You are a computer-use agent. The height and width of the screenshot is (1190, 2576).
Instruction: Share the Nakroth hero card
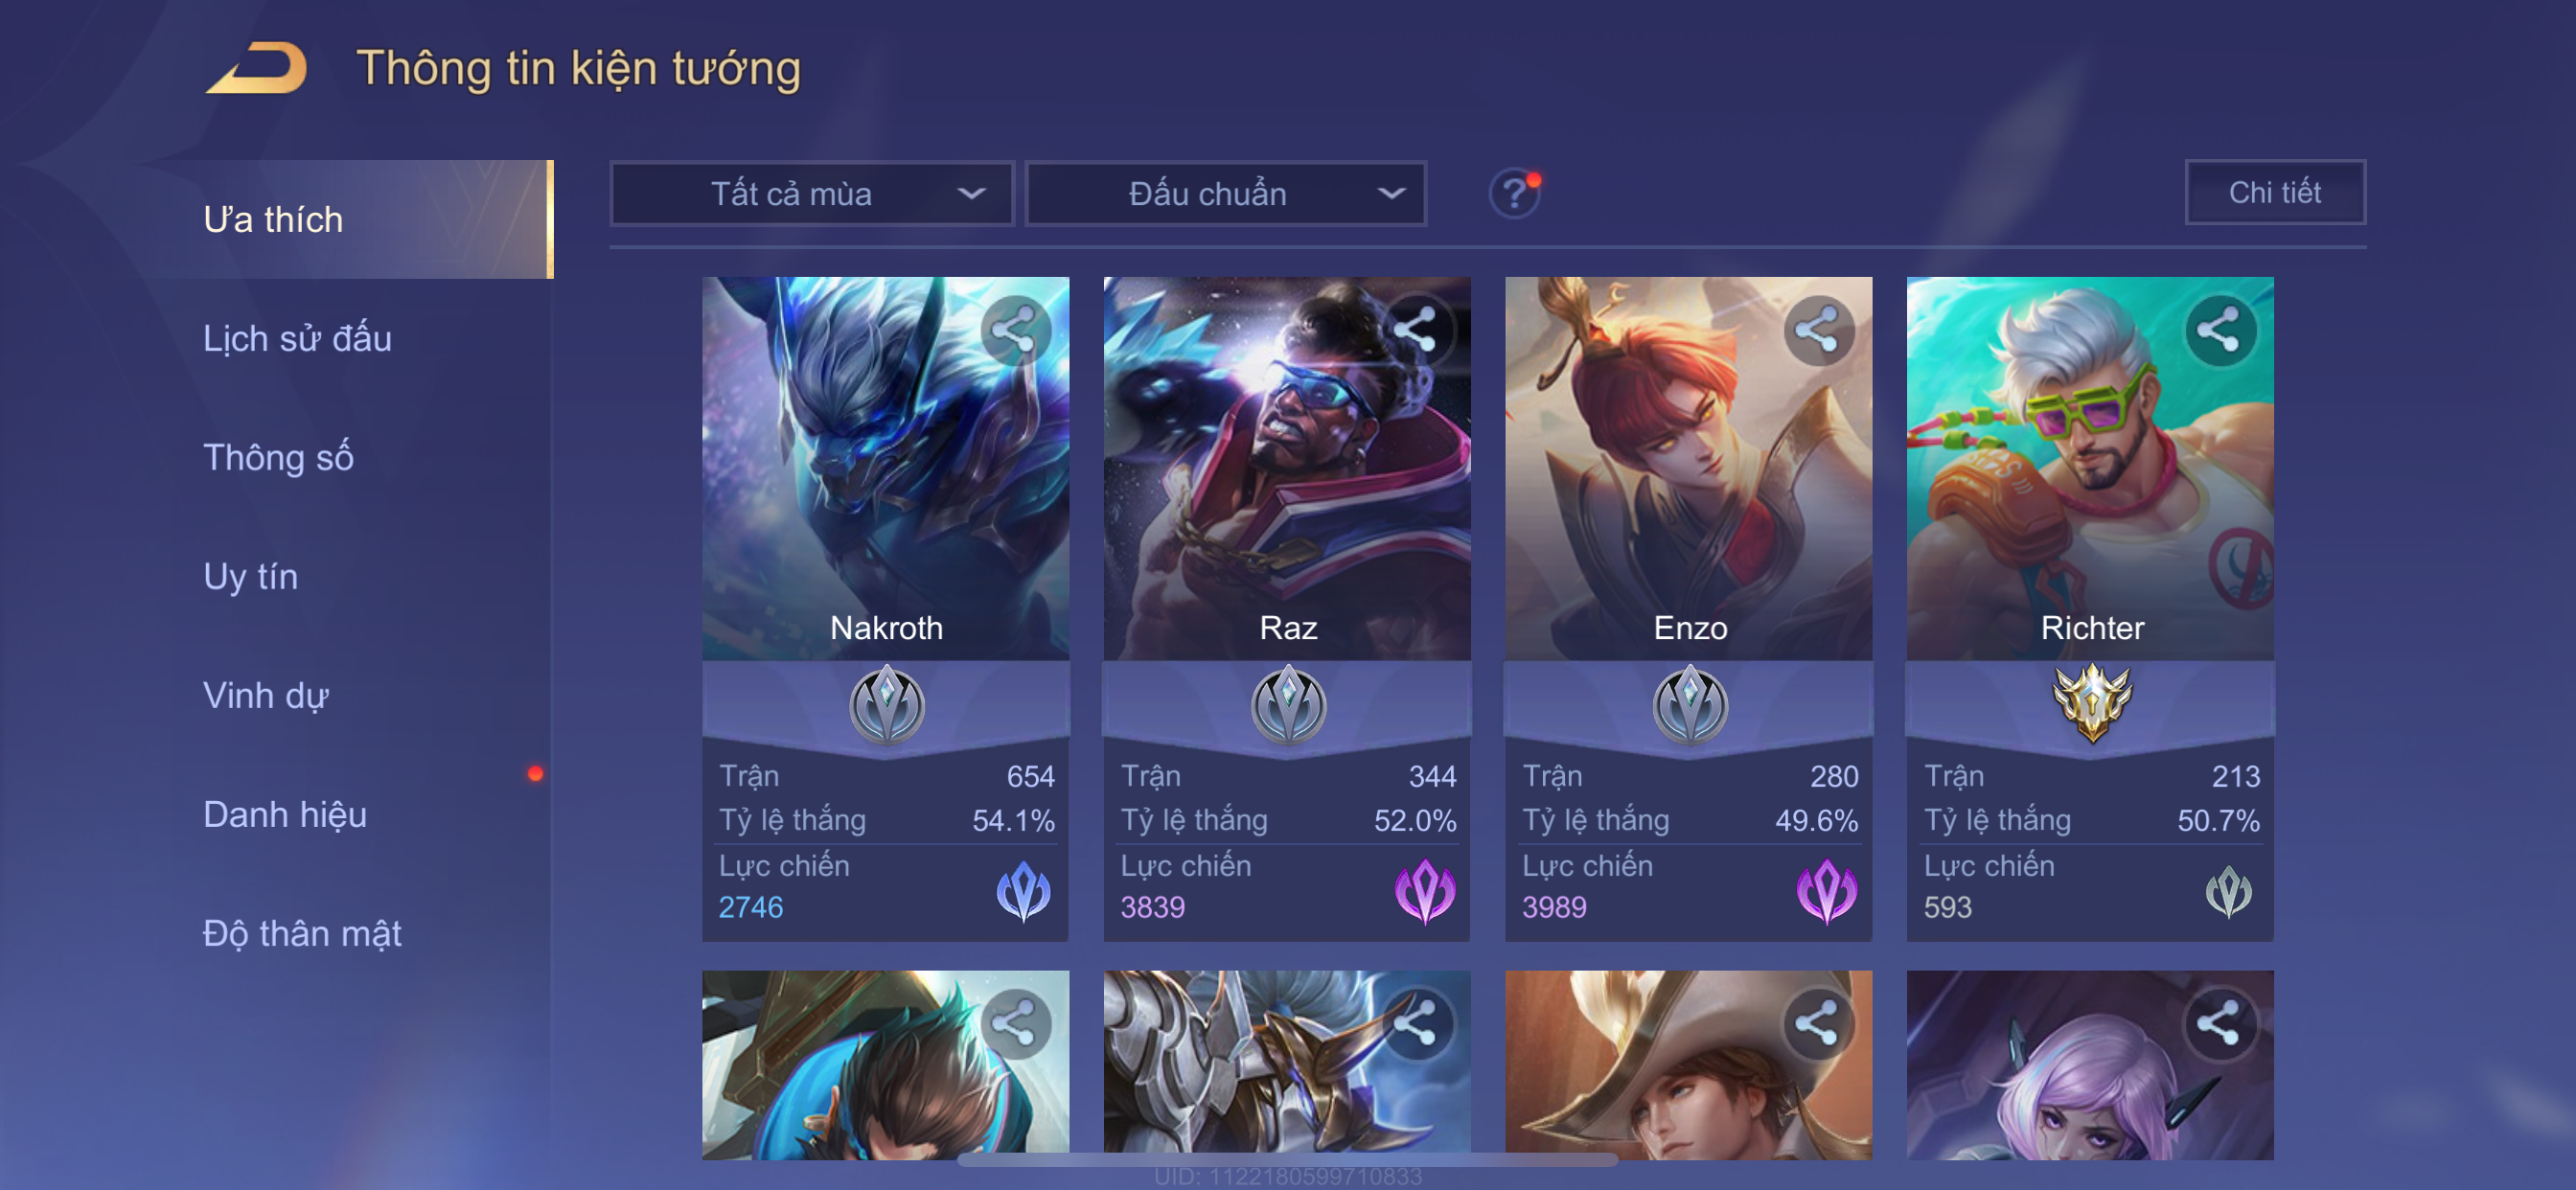point(1014,330)
